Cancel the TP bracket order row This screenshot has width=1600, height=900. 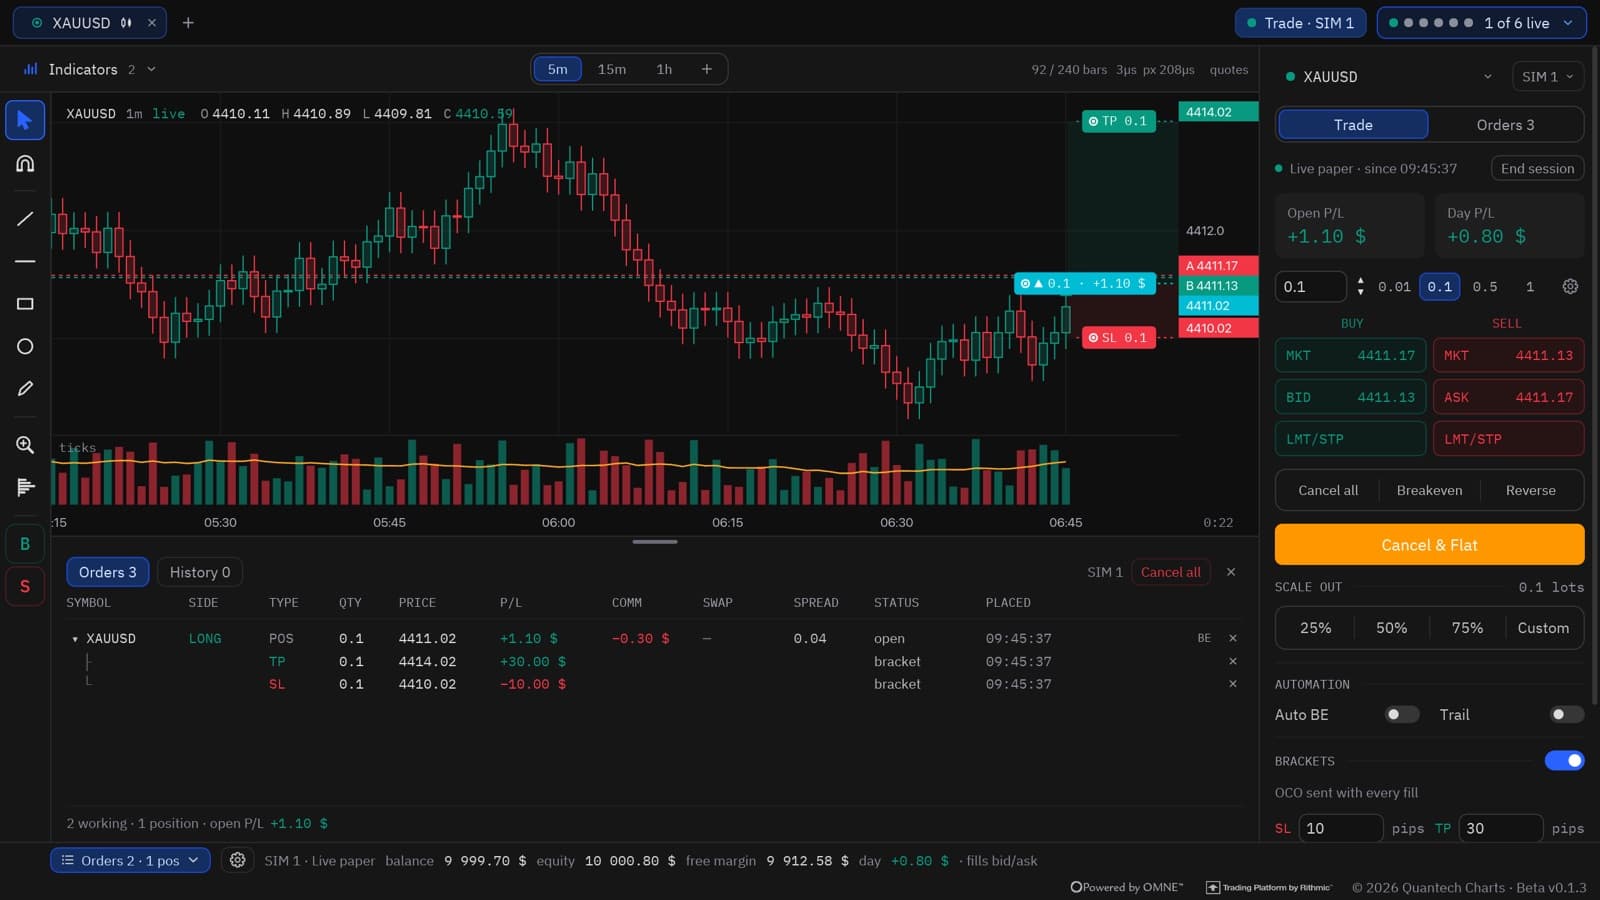pyautogui.click(x=1233, y=661)
